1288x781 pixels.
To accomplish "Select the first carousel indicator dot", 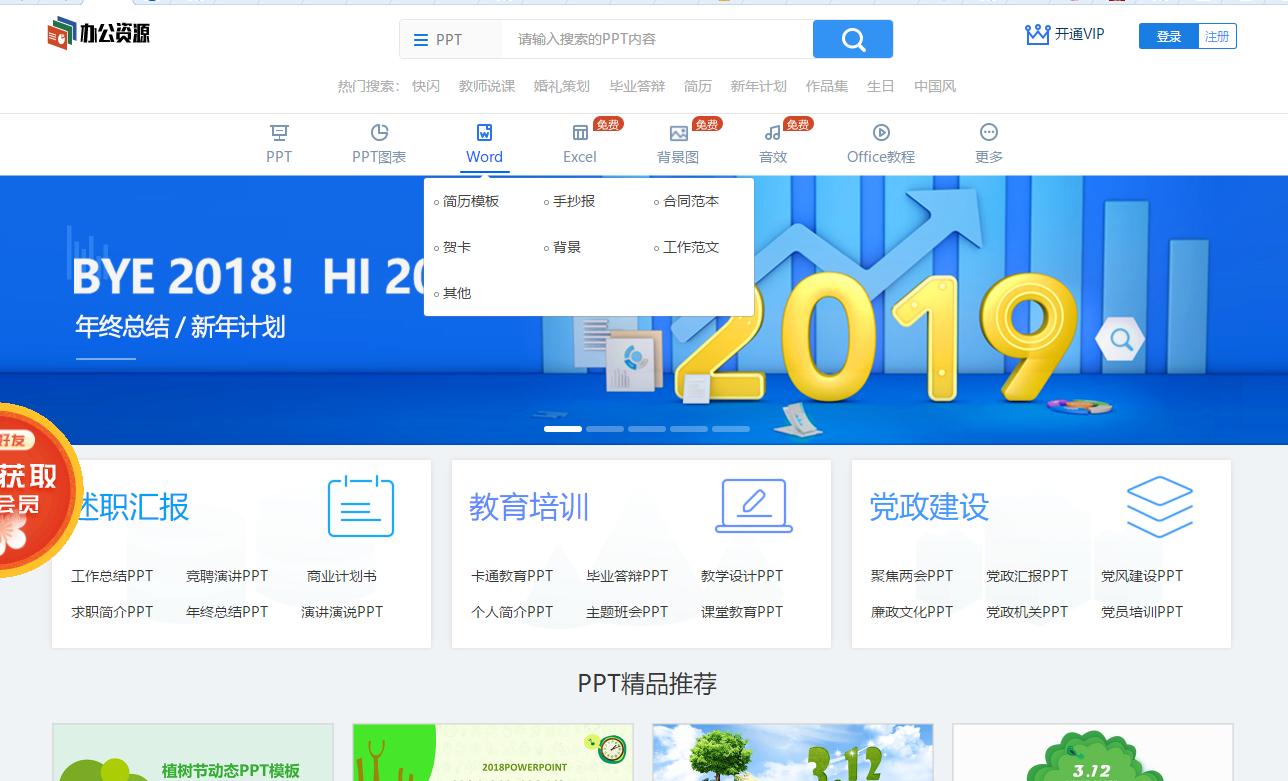I will [562, 428].
